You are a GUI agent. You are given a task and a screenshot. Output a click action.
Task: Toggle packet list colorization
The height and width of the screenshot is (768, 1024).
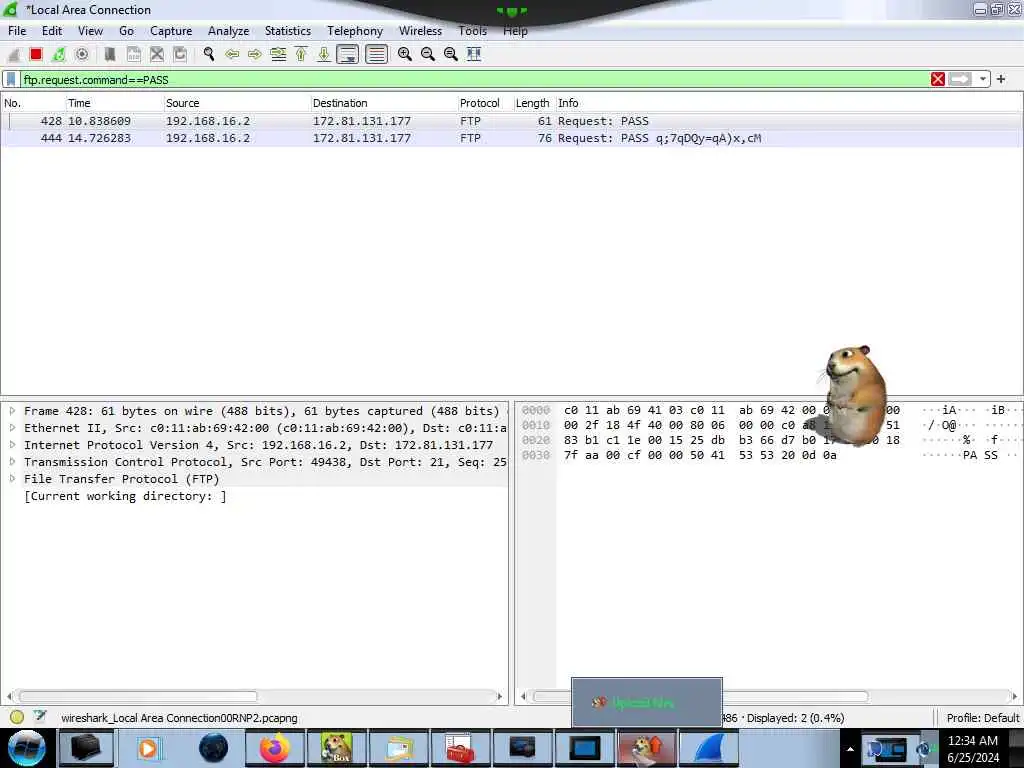[376, 54]
